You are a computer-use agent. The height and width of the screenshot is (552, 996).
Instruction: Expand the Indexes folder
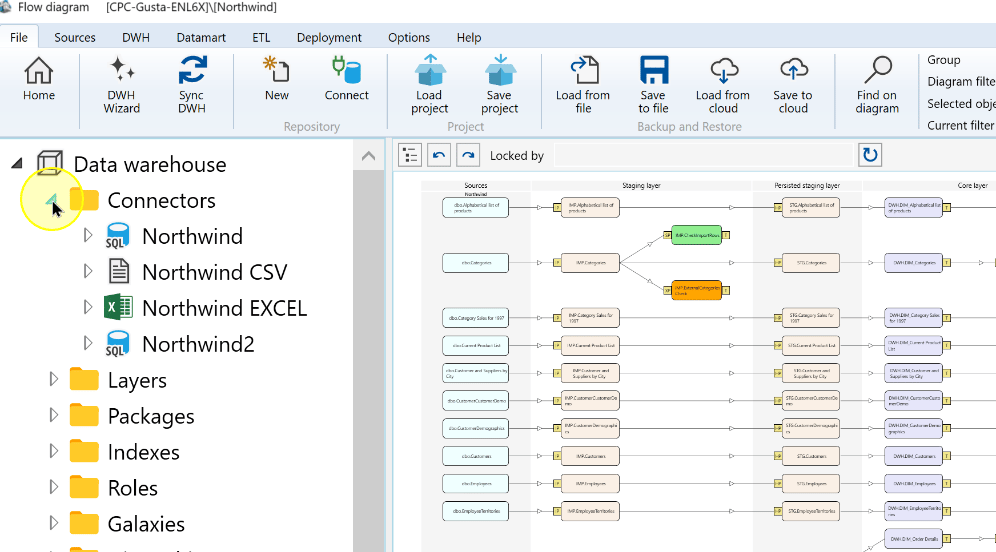(53, 452)
